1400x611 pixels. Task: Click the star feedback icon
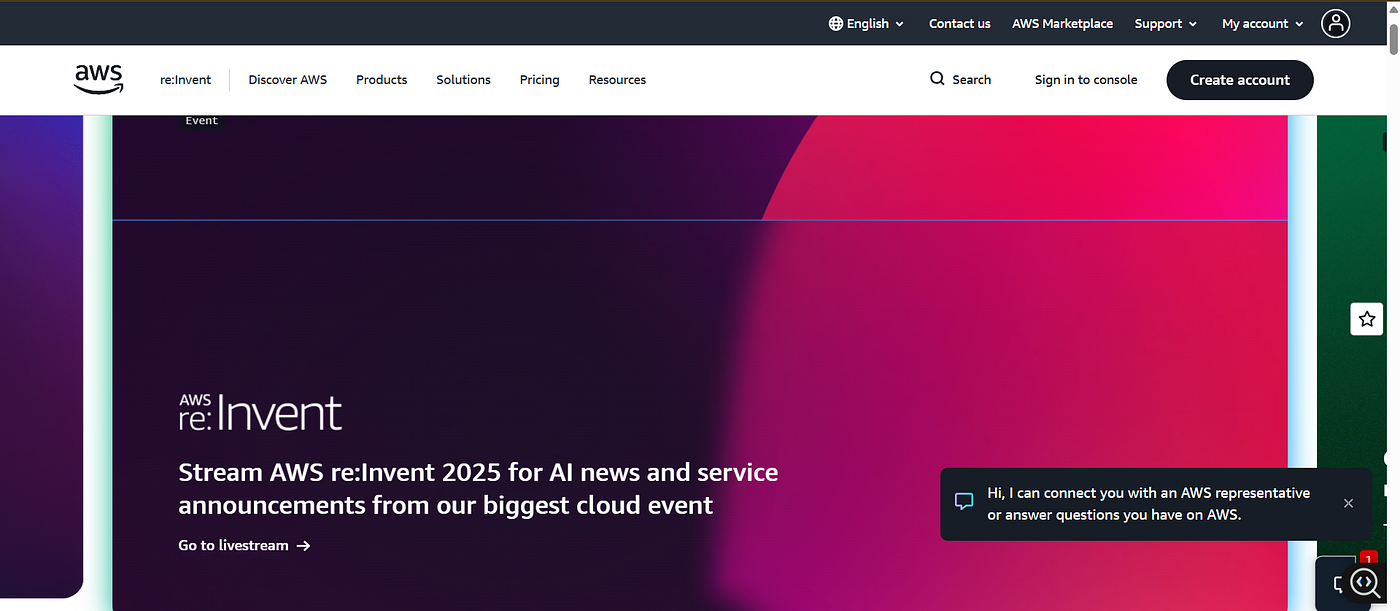[x=1367, y=319]
